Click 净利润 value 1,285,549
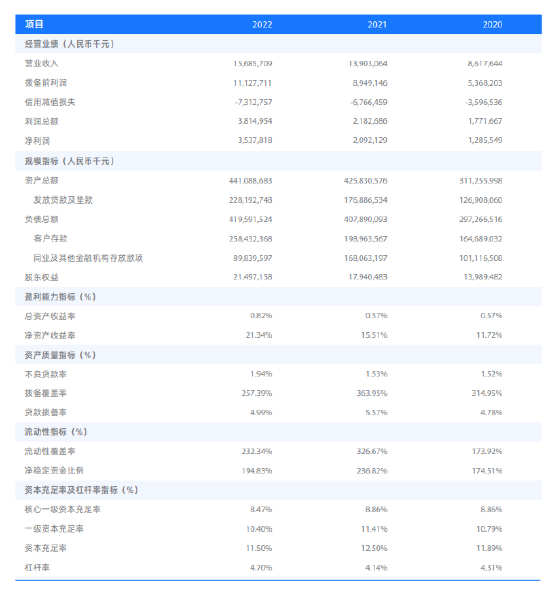This screenshot has height=589, width=550. click(x=485, y=140)
